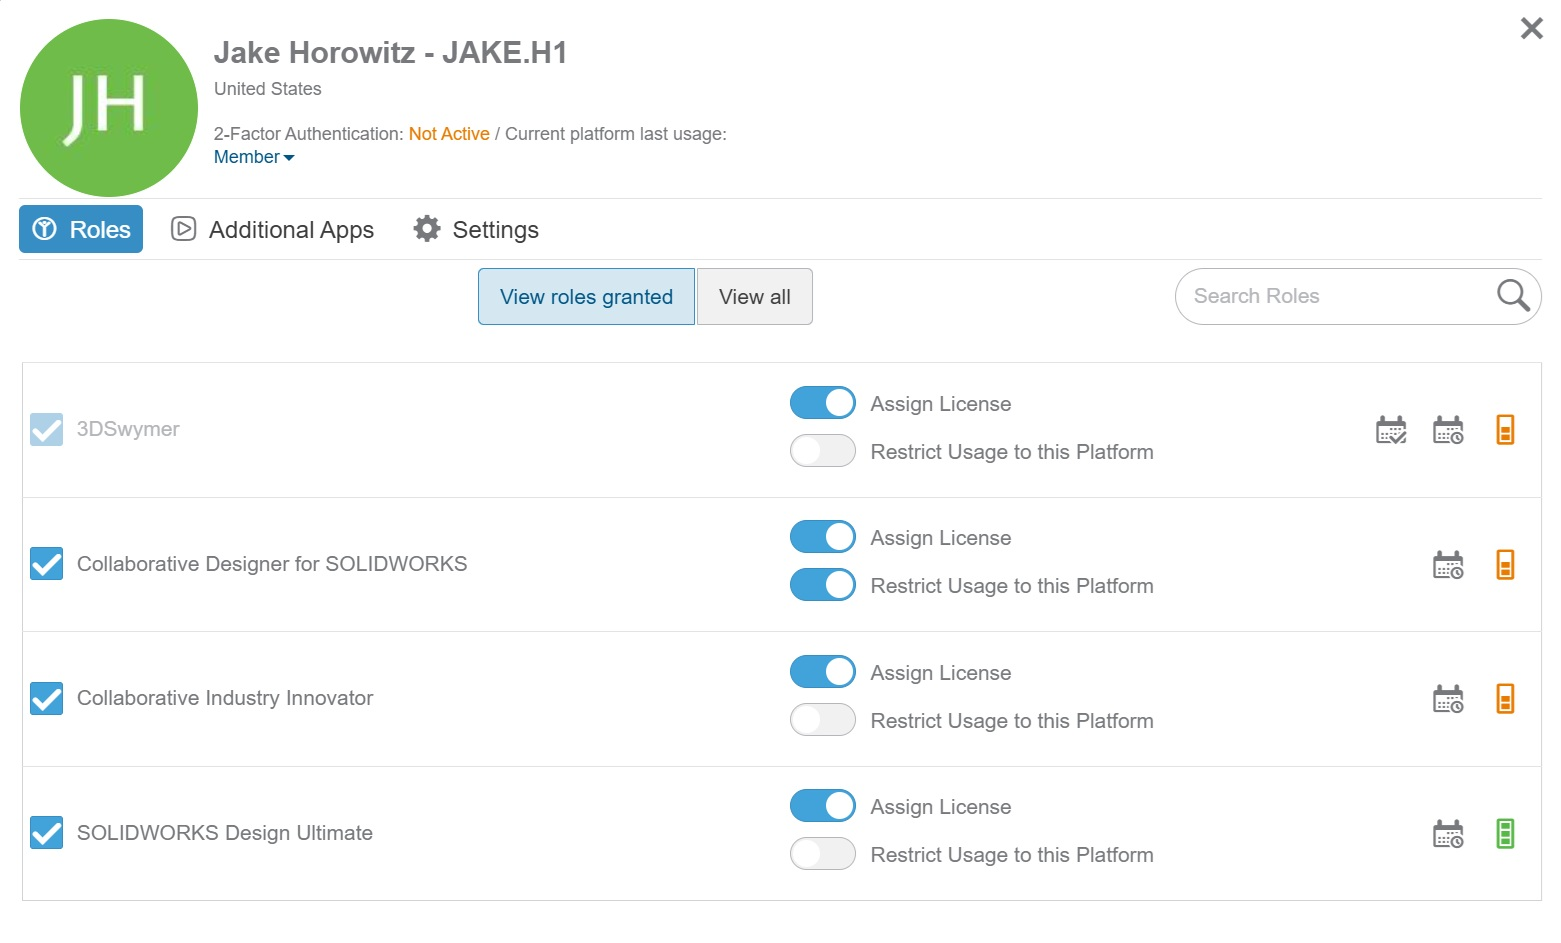Open calendar-clock icon for Collaborative Industry Innovator
Viewport: 1561px width, 943px height.
point(1448,699)
